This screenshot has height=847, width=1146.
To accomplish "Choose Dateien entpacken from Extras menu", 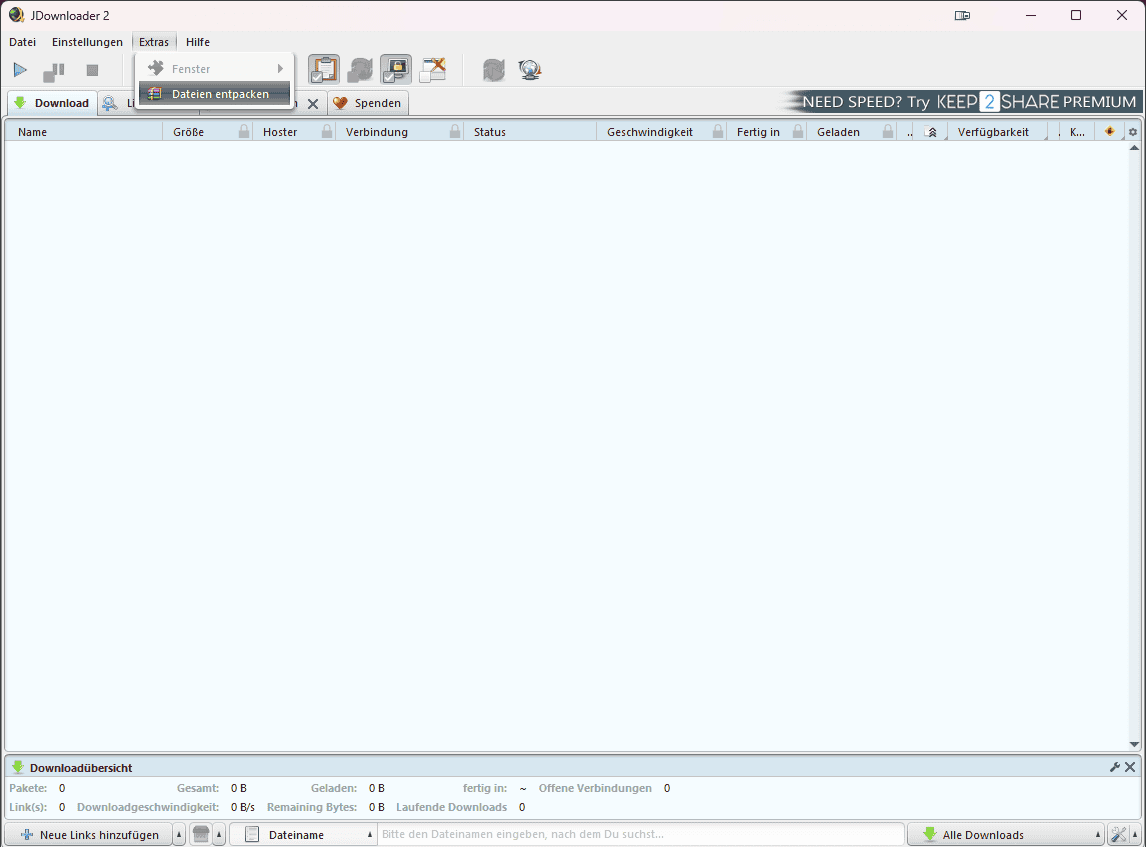I will (x=214, y=94).
